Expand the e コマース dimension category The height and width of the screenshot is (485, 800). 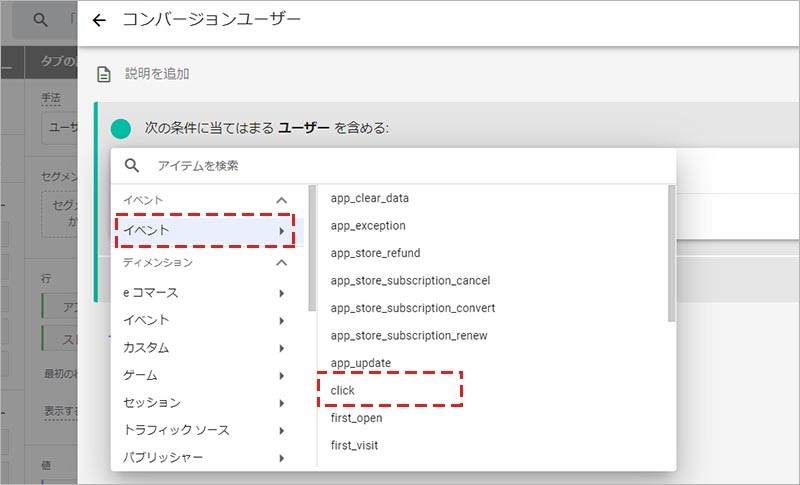(204, 293)
